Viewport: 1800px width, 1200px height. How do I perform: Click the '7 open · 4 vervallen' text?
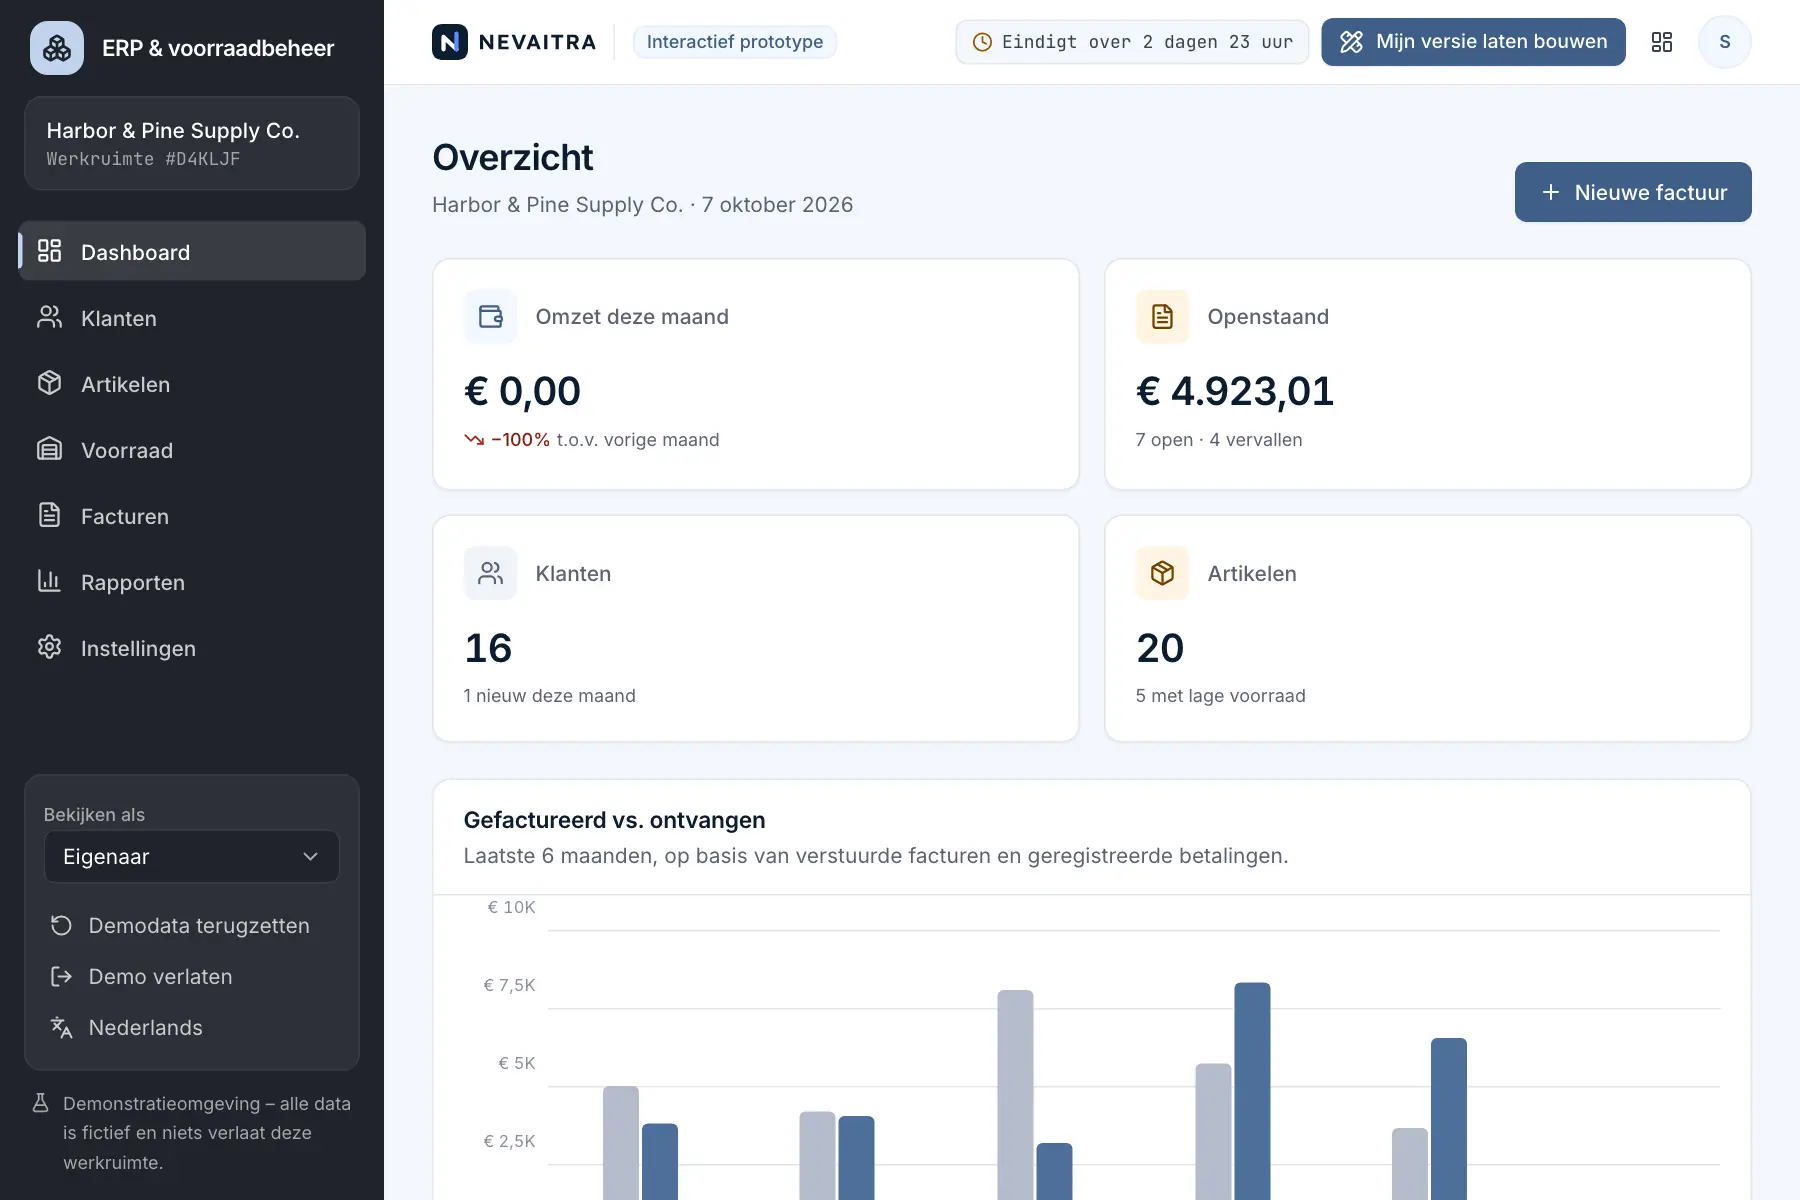[1219, 440]
